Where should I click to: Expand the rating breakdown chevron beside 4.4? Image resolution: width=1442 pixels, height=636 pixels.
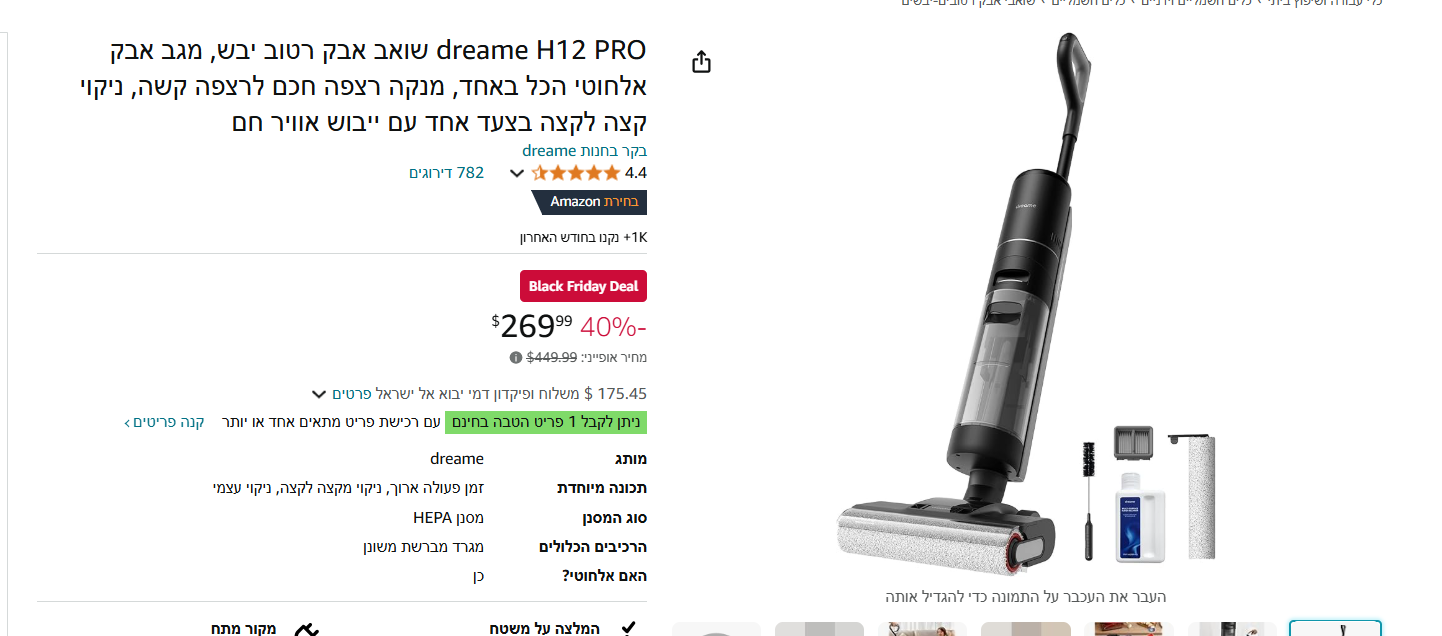[x=517, y=173]
